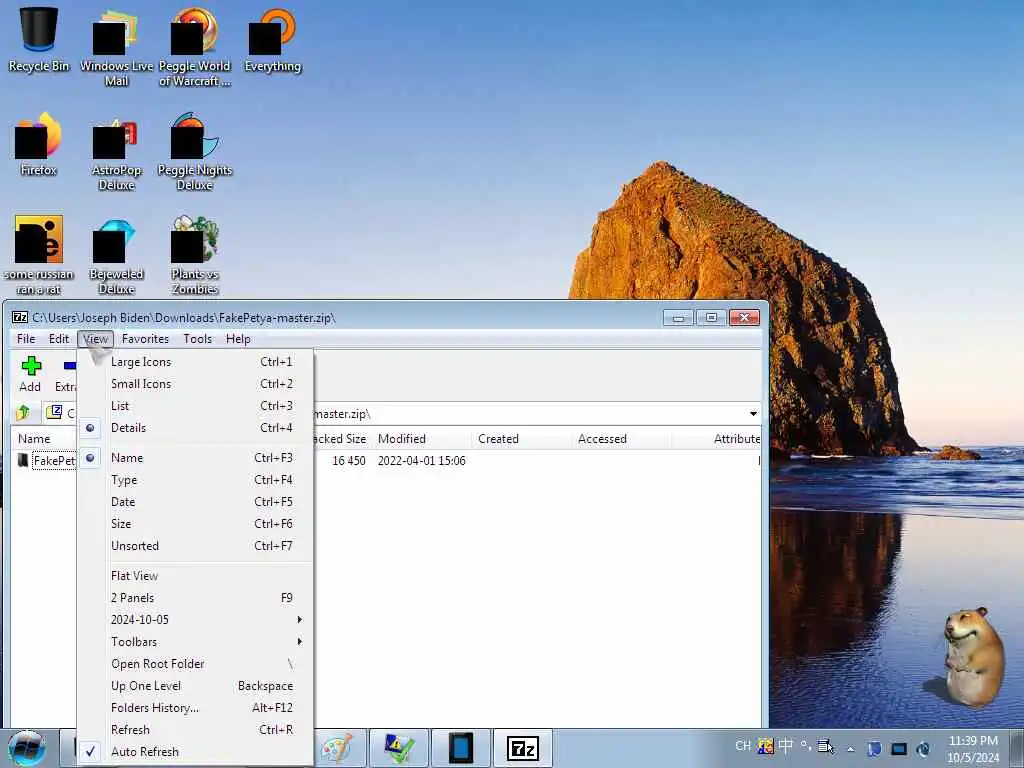Viewport: 1024px width, 768px height.
Task: Click Refresh in View menu
Action: pyautogui.click(x=196, y=730)
